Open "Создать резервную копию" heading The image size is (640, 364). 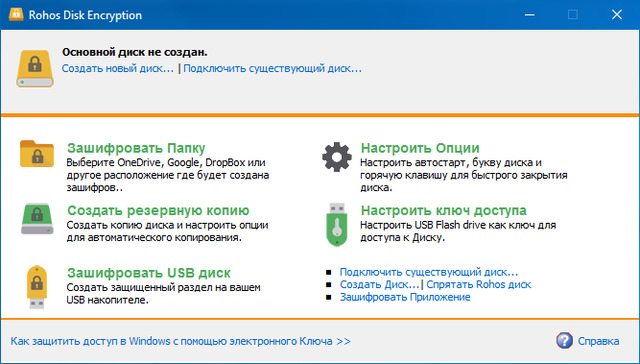point(158,210)
